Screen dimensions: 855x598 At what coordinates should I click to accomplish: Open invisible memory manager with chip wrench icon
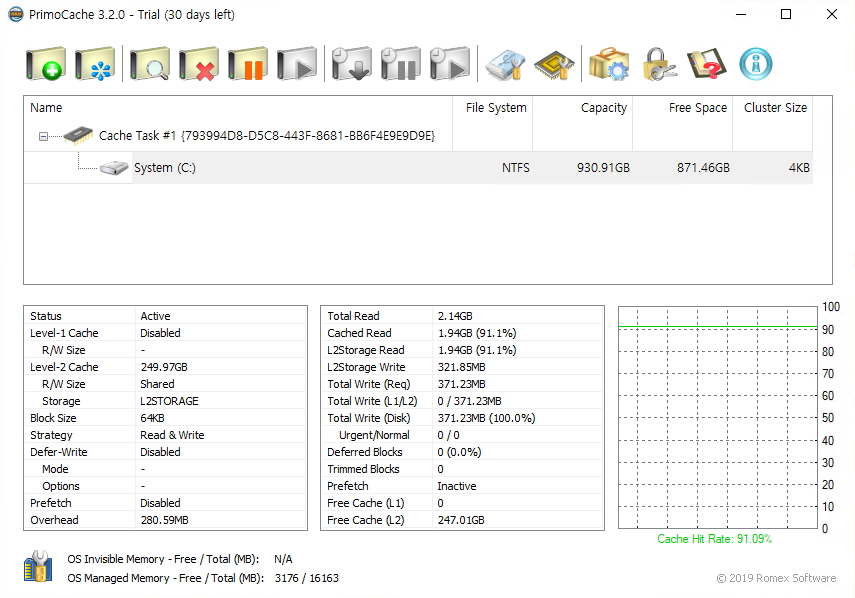[x=555, y=64]
